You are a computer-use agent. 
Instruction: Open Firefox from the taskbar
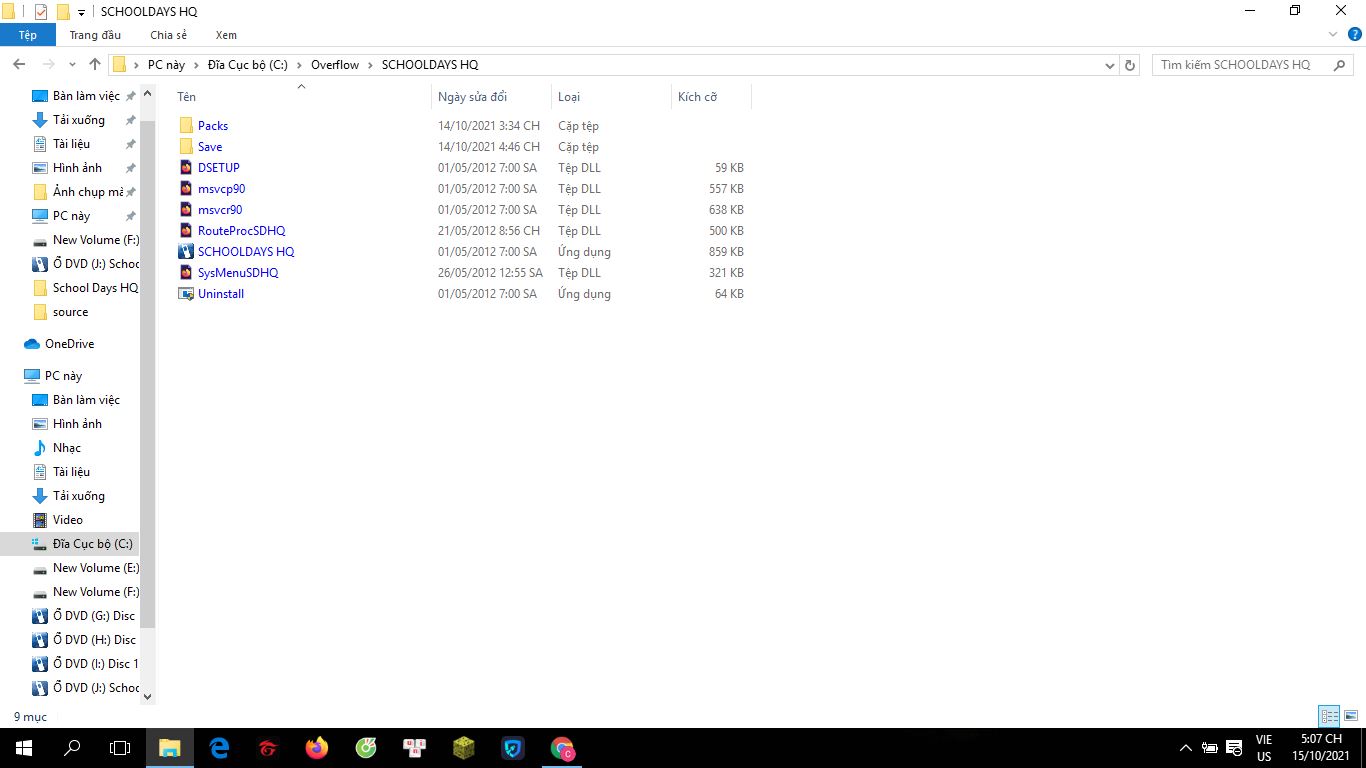[317, 748]
